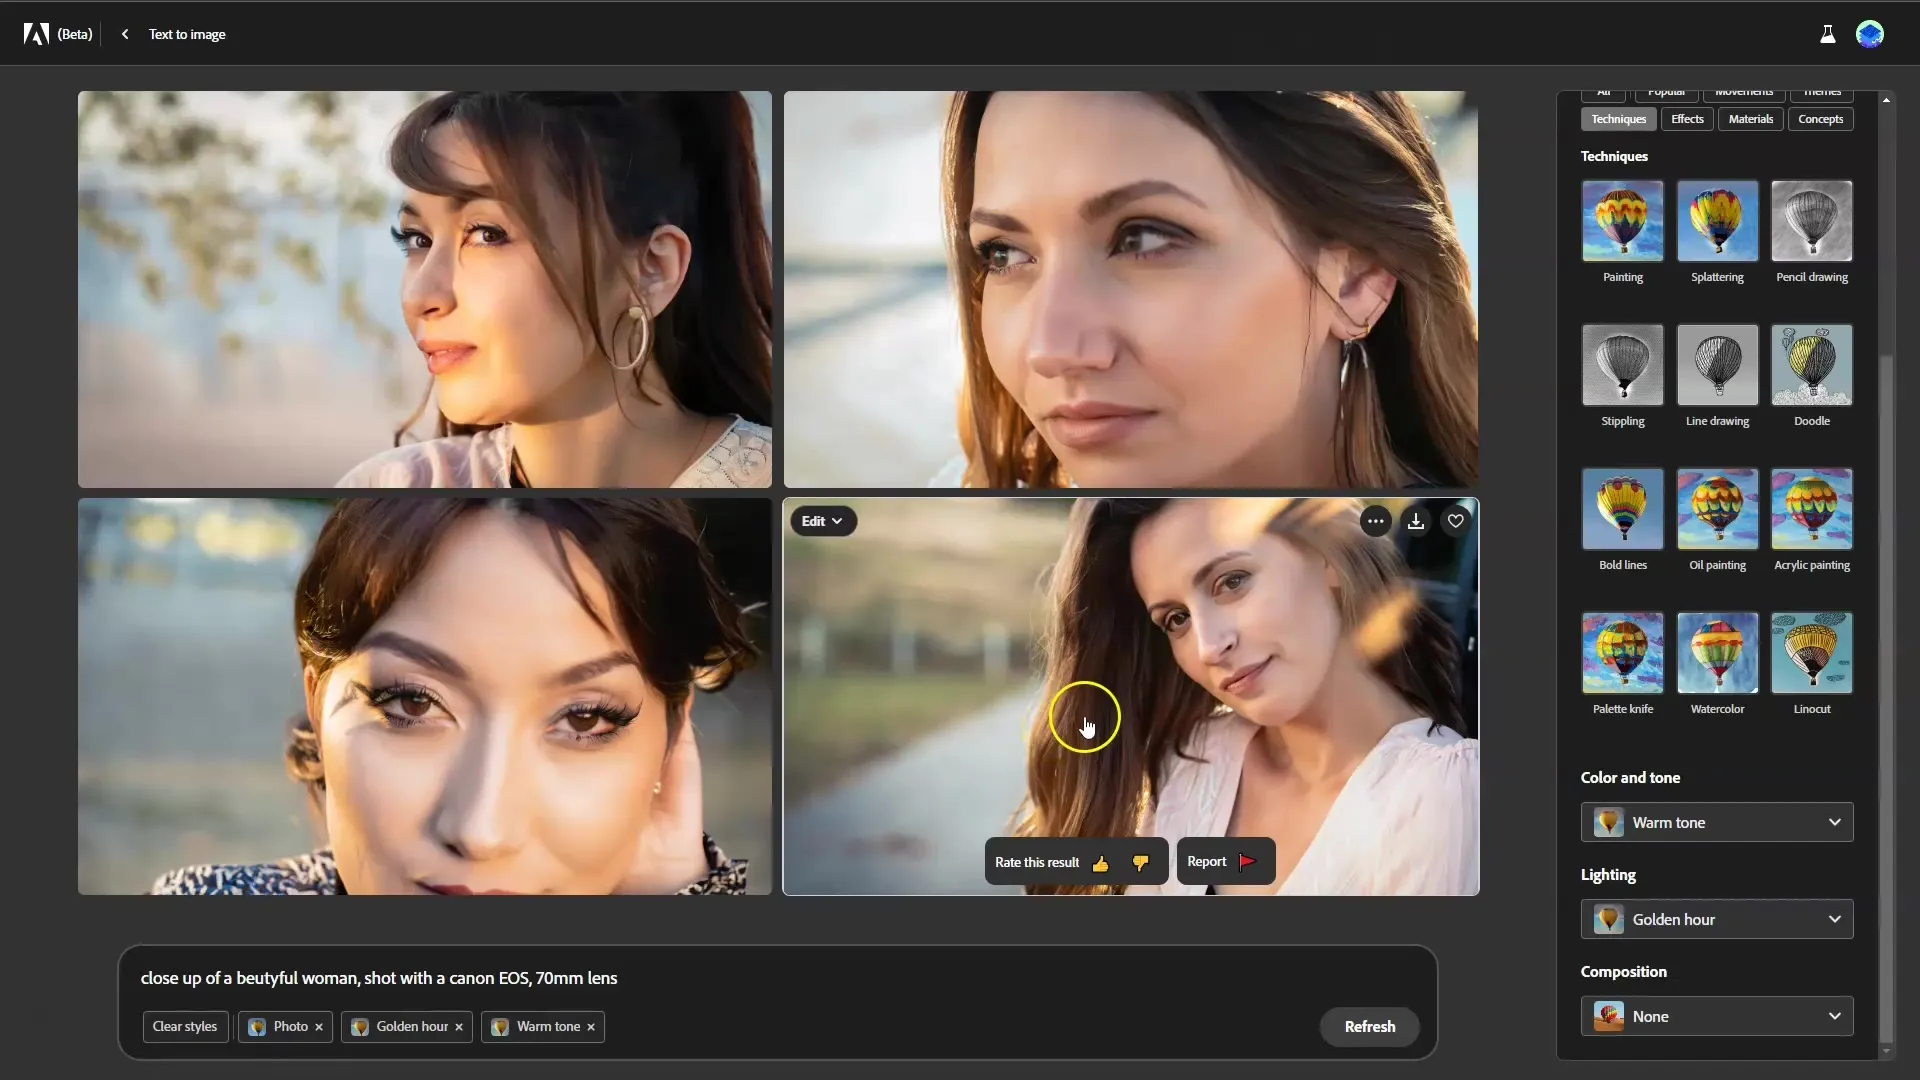1920x1080 pixels.
Task: Remove the Golden hour style tag
Action: pyautogui.click(x=459, y=1026)
